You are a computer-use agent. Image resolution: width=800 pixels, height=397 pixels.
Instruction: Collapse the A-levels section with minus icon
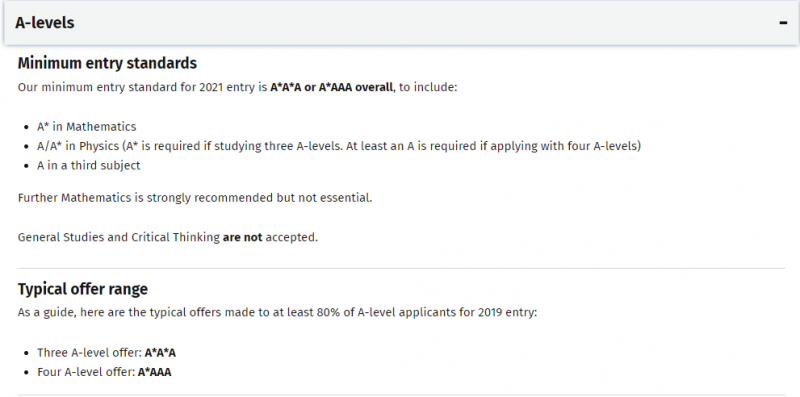coord(783,23)
